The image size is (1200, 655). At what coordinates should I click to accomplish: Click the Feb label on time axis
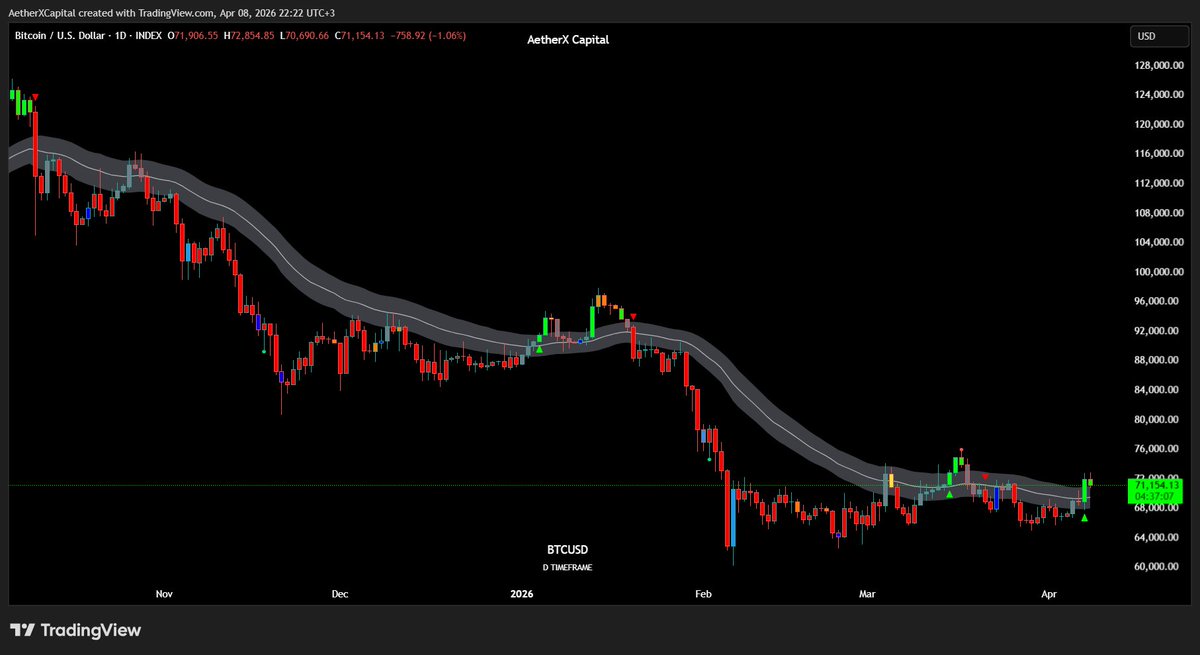tap(703, 594)
